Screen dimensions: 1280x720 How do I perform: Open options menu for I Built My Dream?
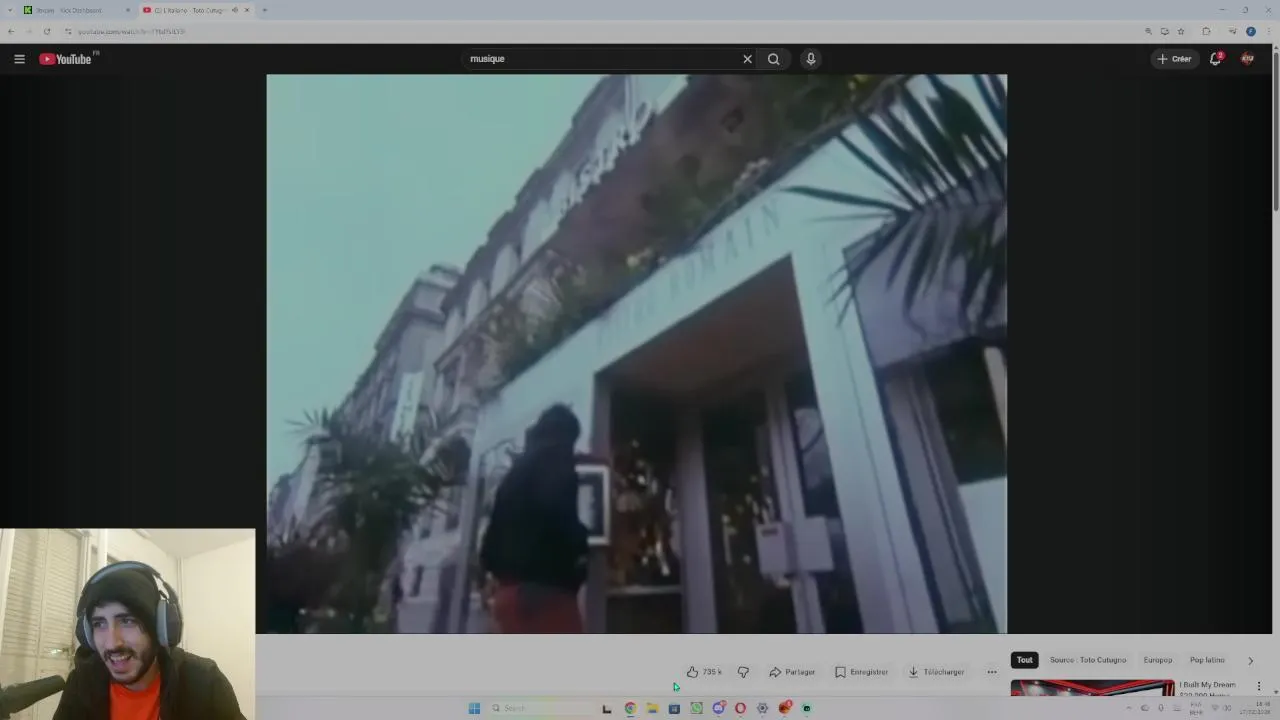1259,686
